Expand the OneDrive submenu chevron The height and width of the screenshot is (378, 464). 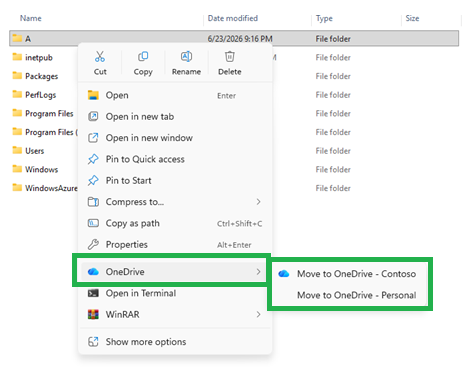258,272
